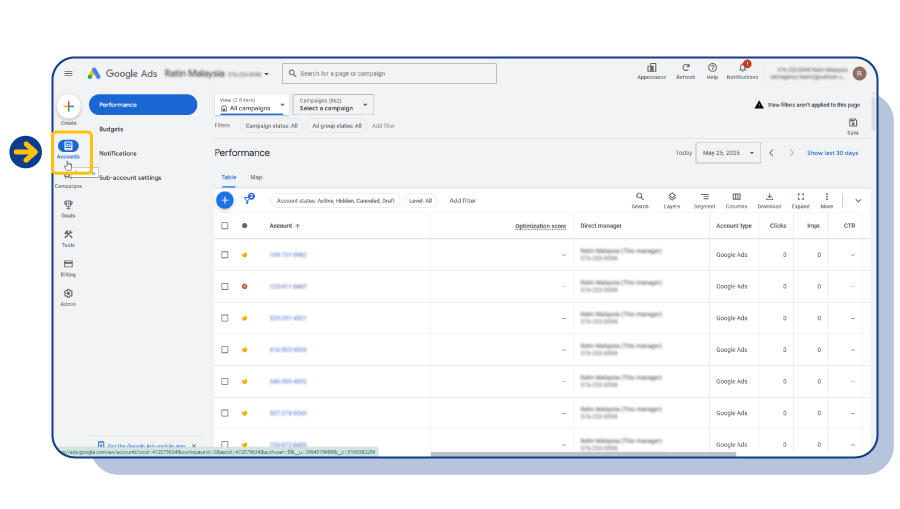The image size is (900, 509).
Task: Open the Billing card icon
Action: pyautogui.click(x=68, y=264)
